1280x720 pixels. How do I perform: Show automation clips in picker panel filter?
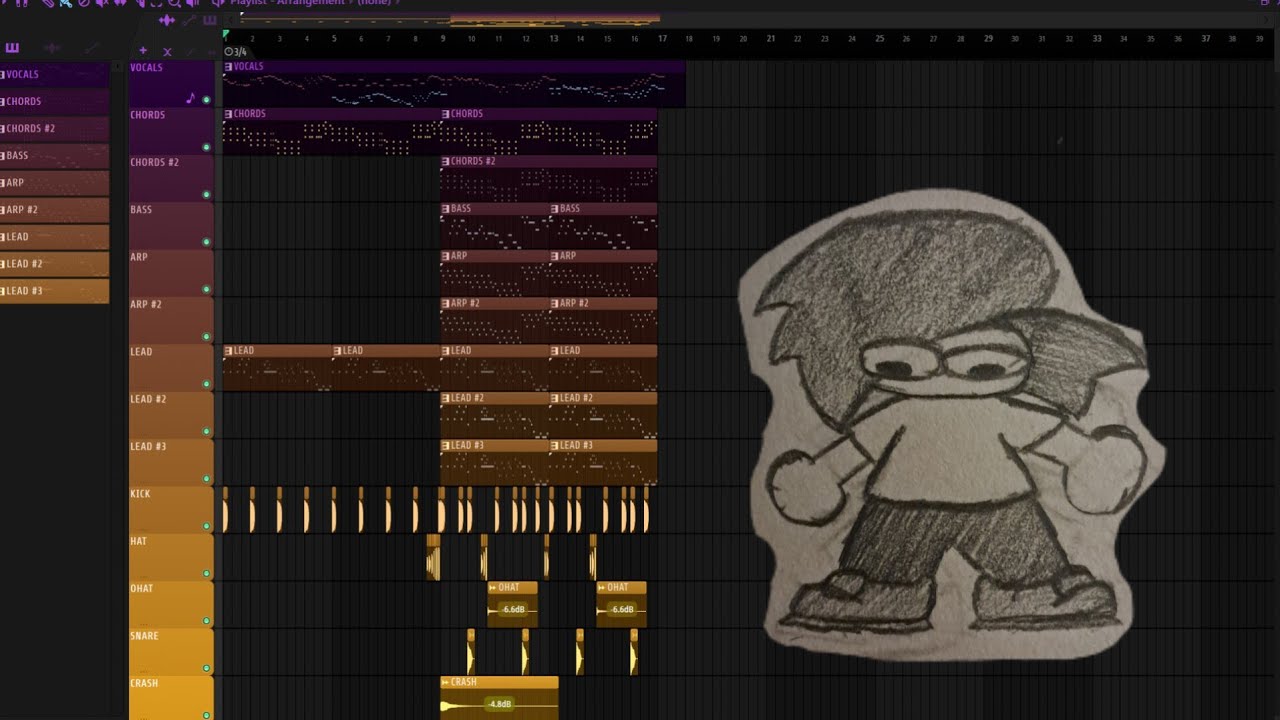[x=91, y=48]
